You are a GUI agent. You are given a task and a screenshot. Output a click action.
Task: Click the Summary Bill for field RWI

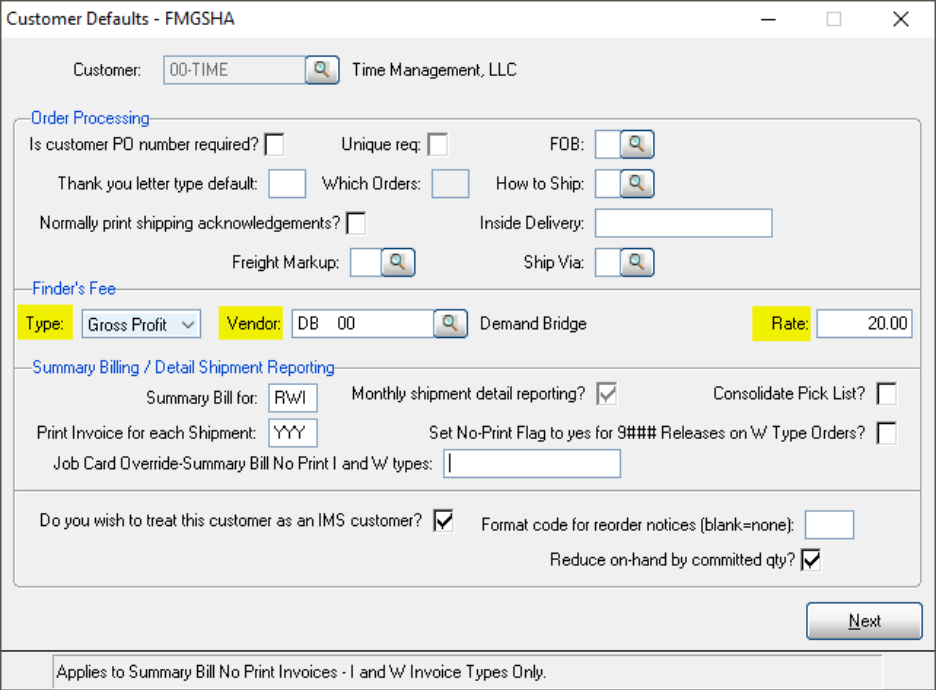292,398
